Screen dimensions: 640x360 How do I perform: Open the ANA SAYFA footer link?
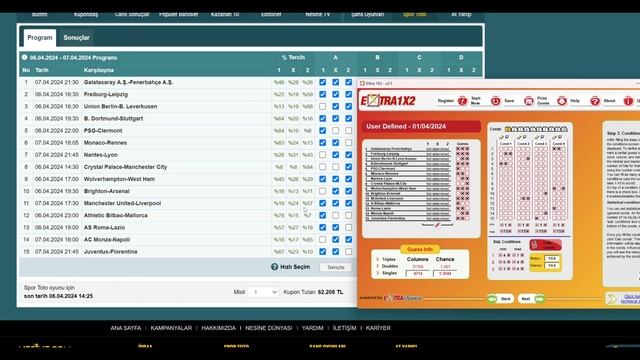pos(126,328)
